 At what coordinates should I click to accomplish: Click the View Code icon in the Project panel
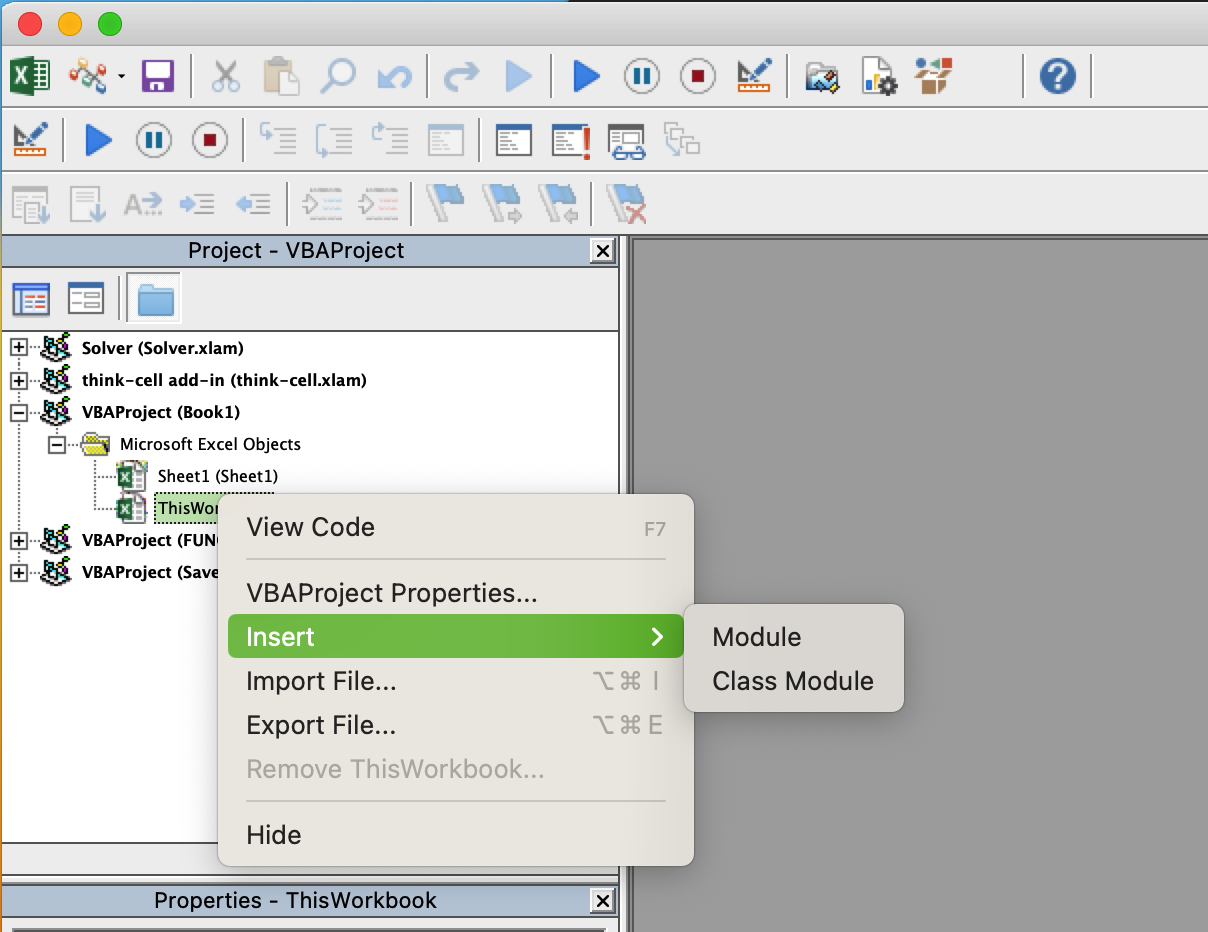click(31, 299)
